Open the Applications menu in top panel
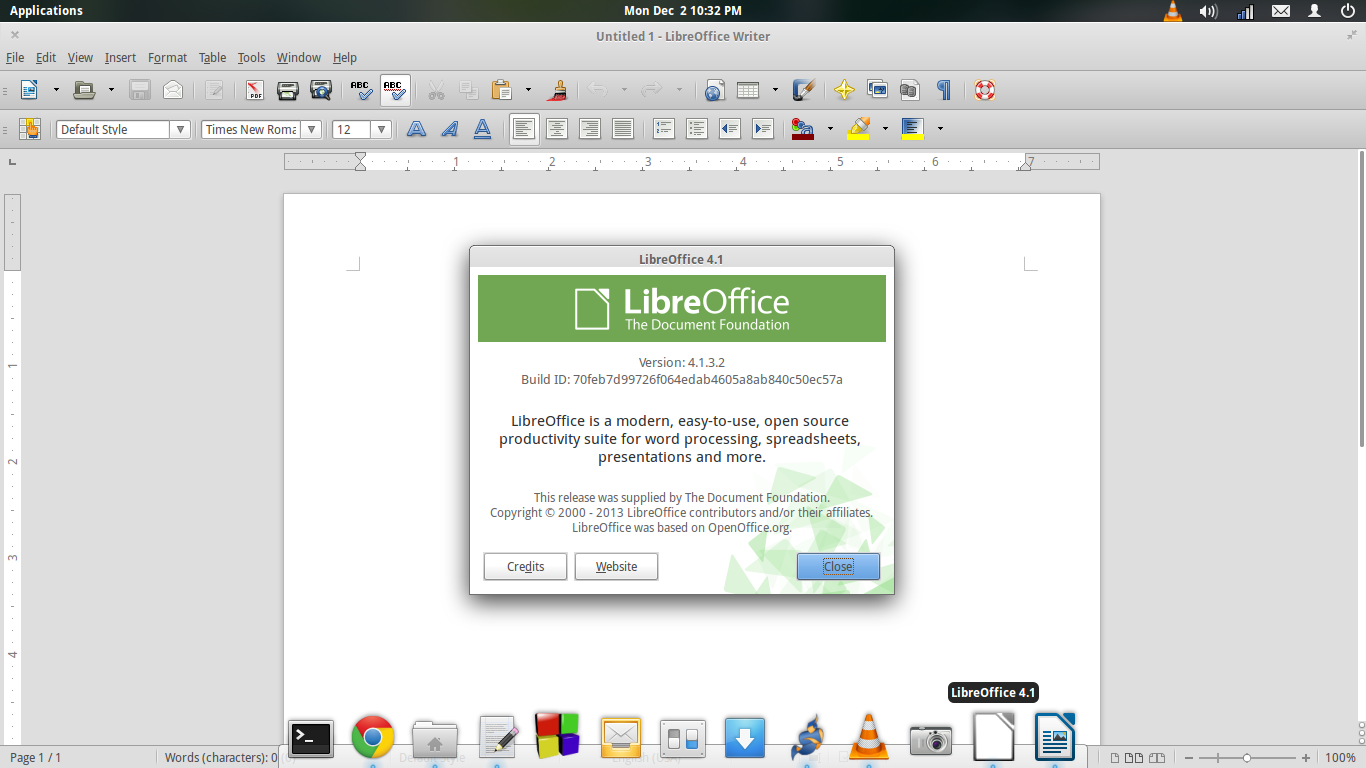This screenshot has width=1366, height=768. pos(46,11)
